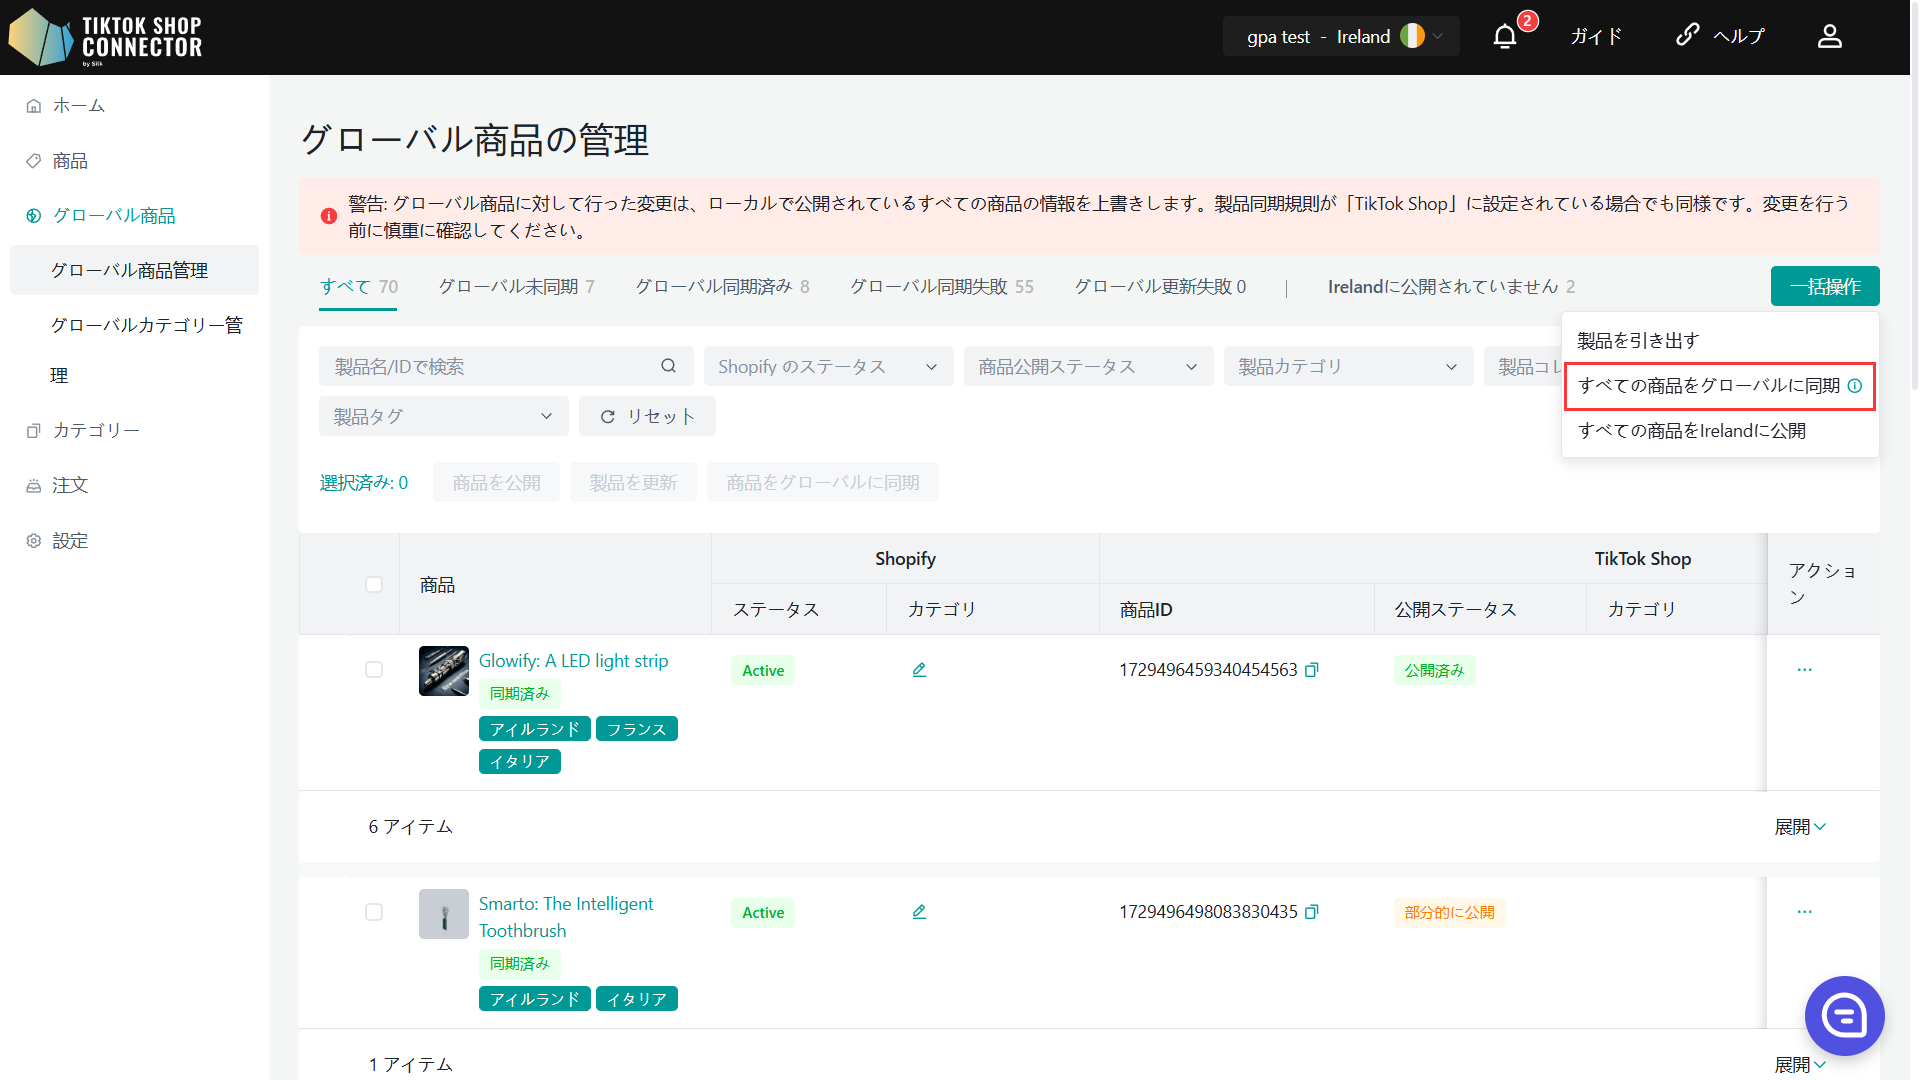Edit Shopify category for Smarto Toothbrush row
Image resolution: width=1920 pixels, height=1080 pixels.
tap(919, 912)
